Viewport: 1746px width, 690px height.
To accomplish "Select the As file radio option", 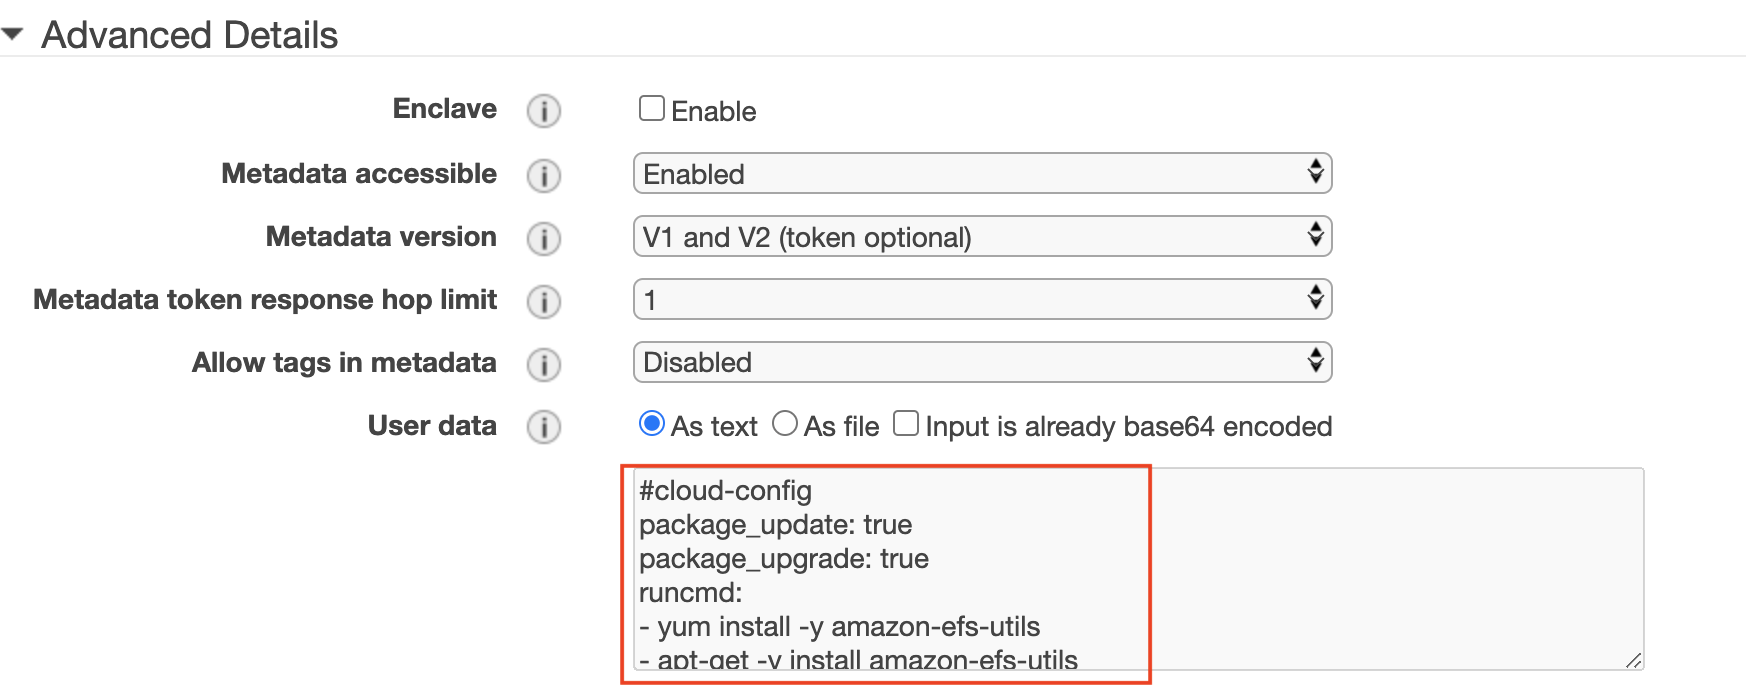I will pos(785,424).
